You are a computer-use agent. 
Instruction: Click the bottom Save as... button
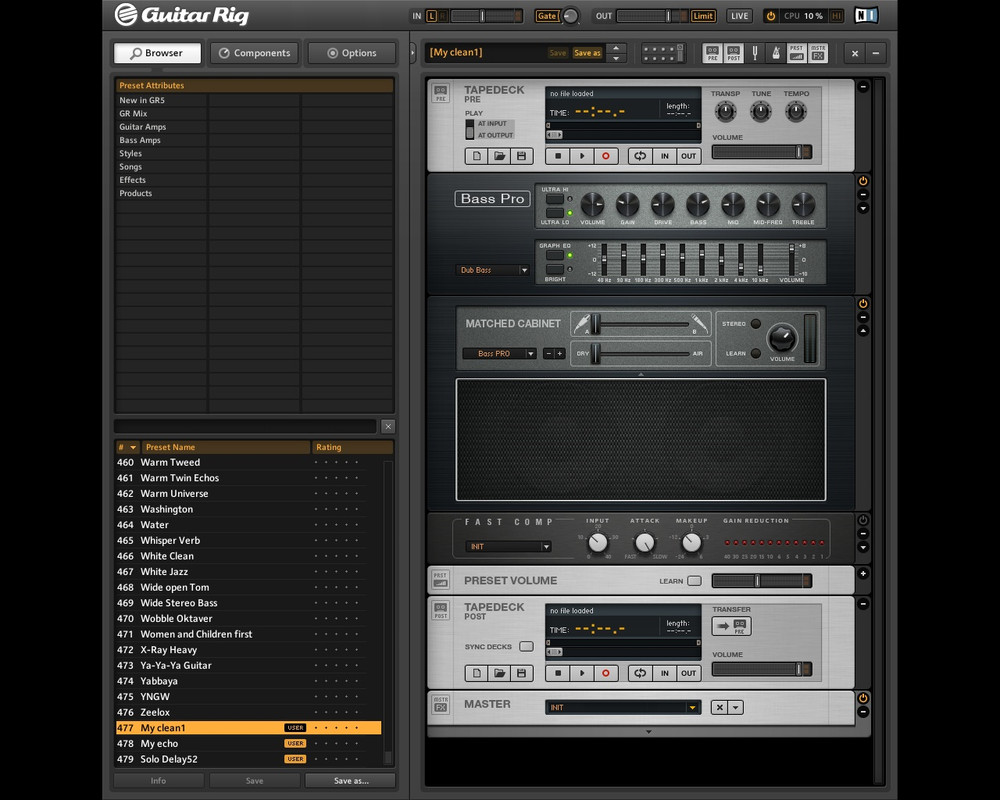coord(351,781)
